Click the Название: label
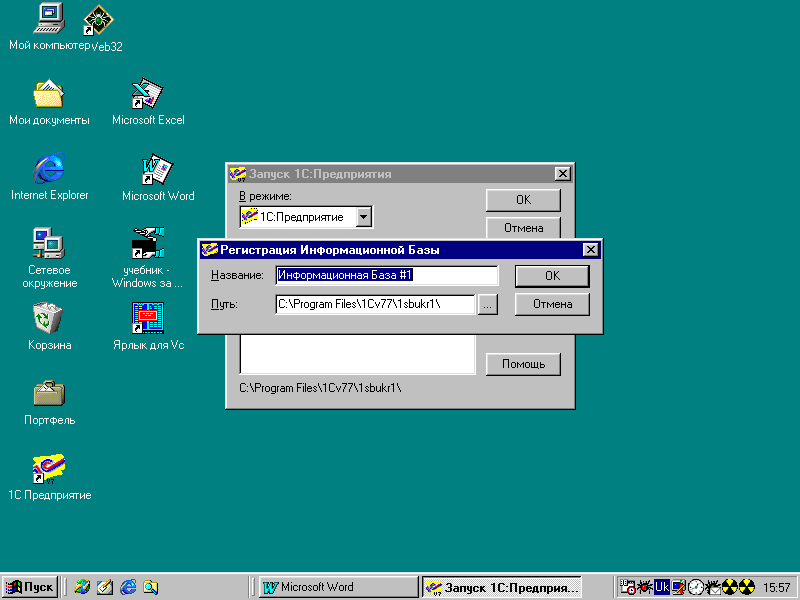This screenshot has height=600, width=800. (x=237, y=275)
